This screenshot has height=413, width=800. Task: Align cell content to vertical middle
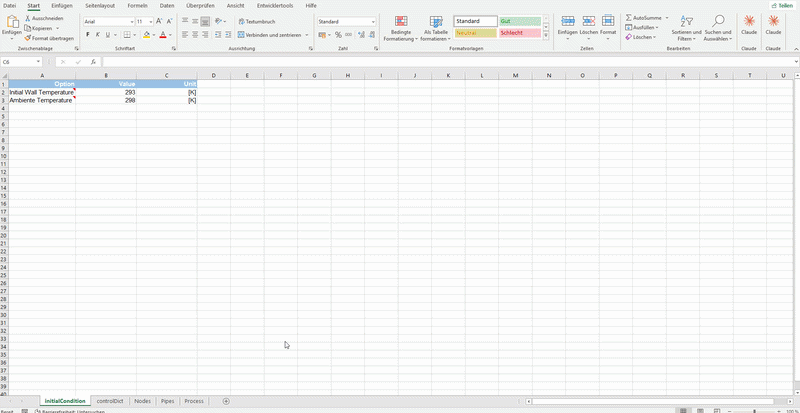[195, 21]
